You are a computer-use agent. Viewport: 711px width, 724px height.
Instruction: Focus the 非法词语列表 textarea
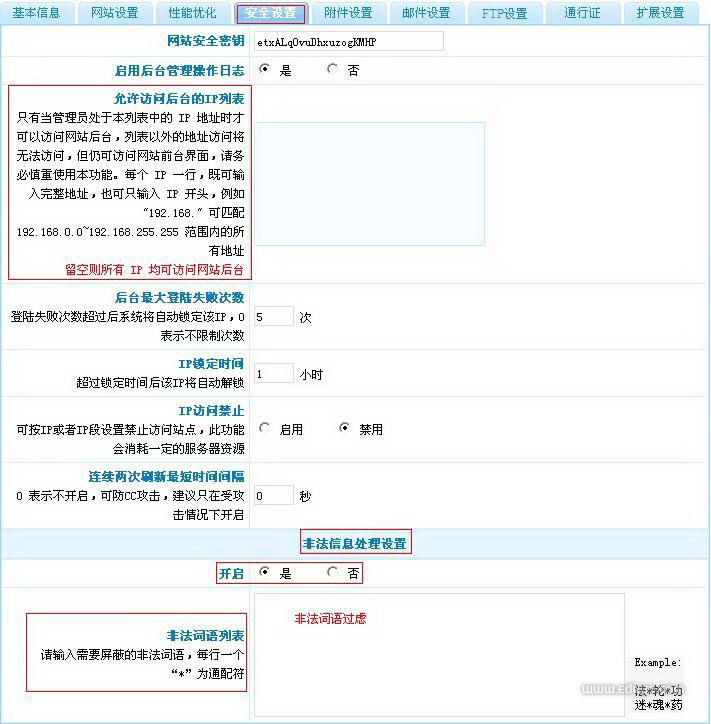pyautogui.click(x=438, y=655)
